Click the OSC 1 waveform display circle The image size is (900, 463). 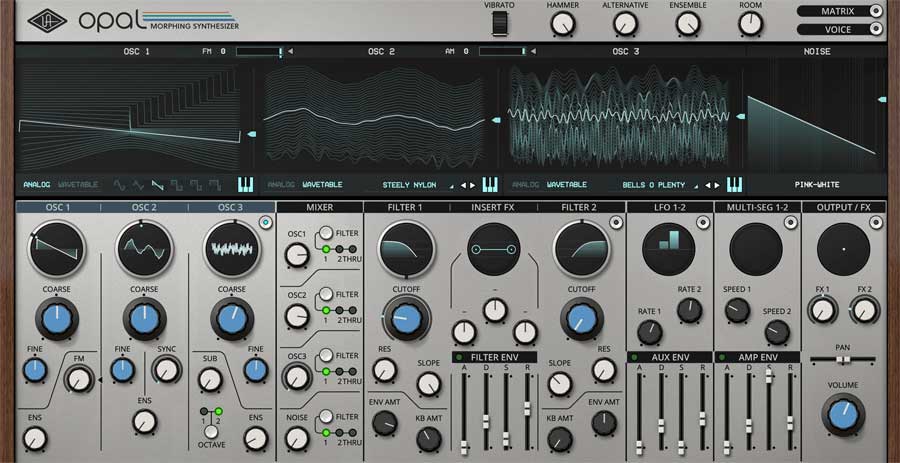point(56,249)
